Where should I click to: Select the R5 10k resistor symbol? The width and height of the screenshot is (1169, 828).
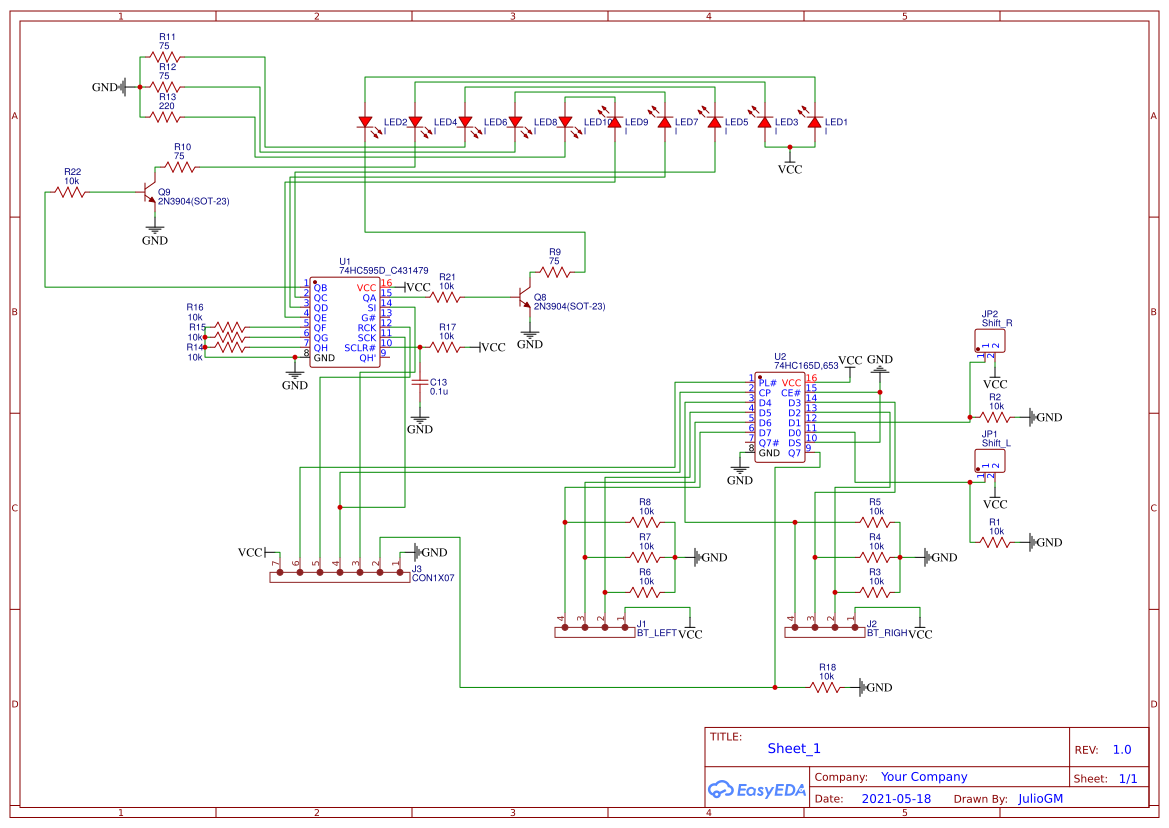click(x=875, y=522)
